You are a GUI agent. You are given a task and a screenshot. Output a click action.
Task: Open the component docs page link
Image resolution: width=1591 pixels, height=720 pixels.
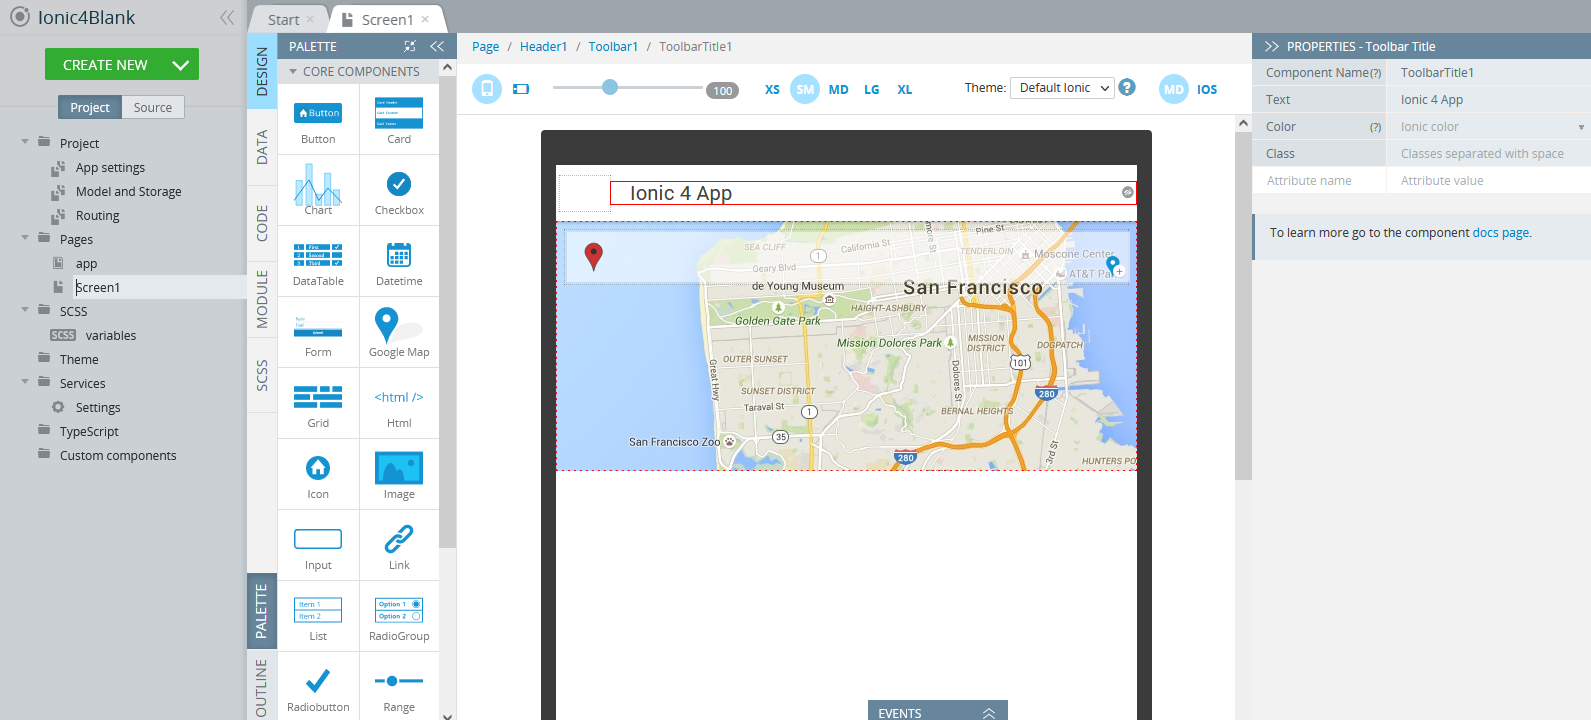coord(1500,233)
